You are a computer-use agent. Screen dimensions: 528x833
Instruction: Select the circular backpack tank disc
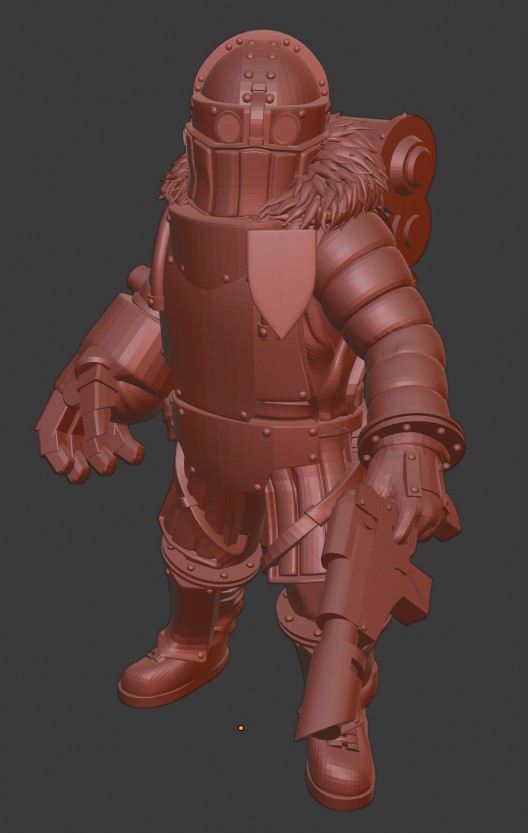[x=414, y=159]
